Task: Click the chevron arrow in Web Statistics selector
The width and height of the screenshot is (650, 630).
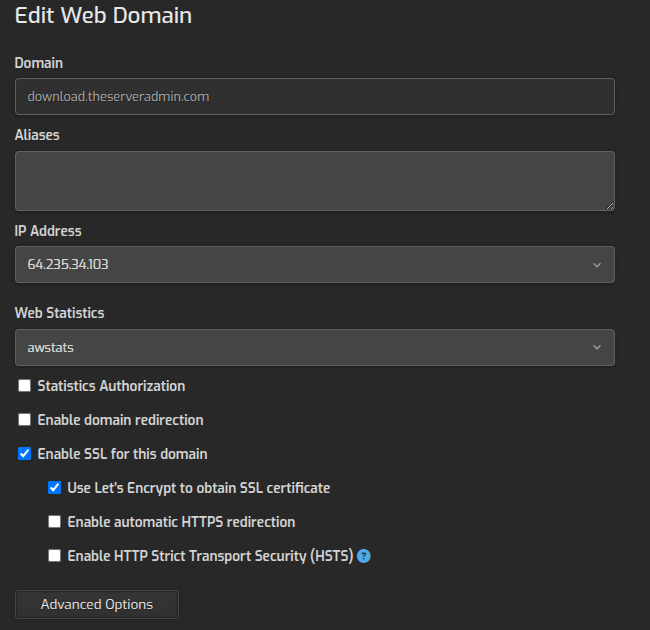Action: 597,347
